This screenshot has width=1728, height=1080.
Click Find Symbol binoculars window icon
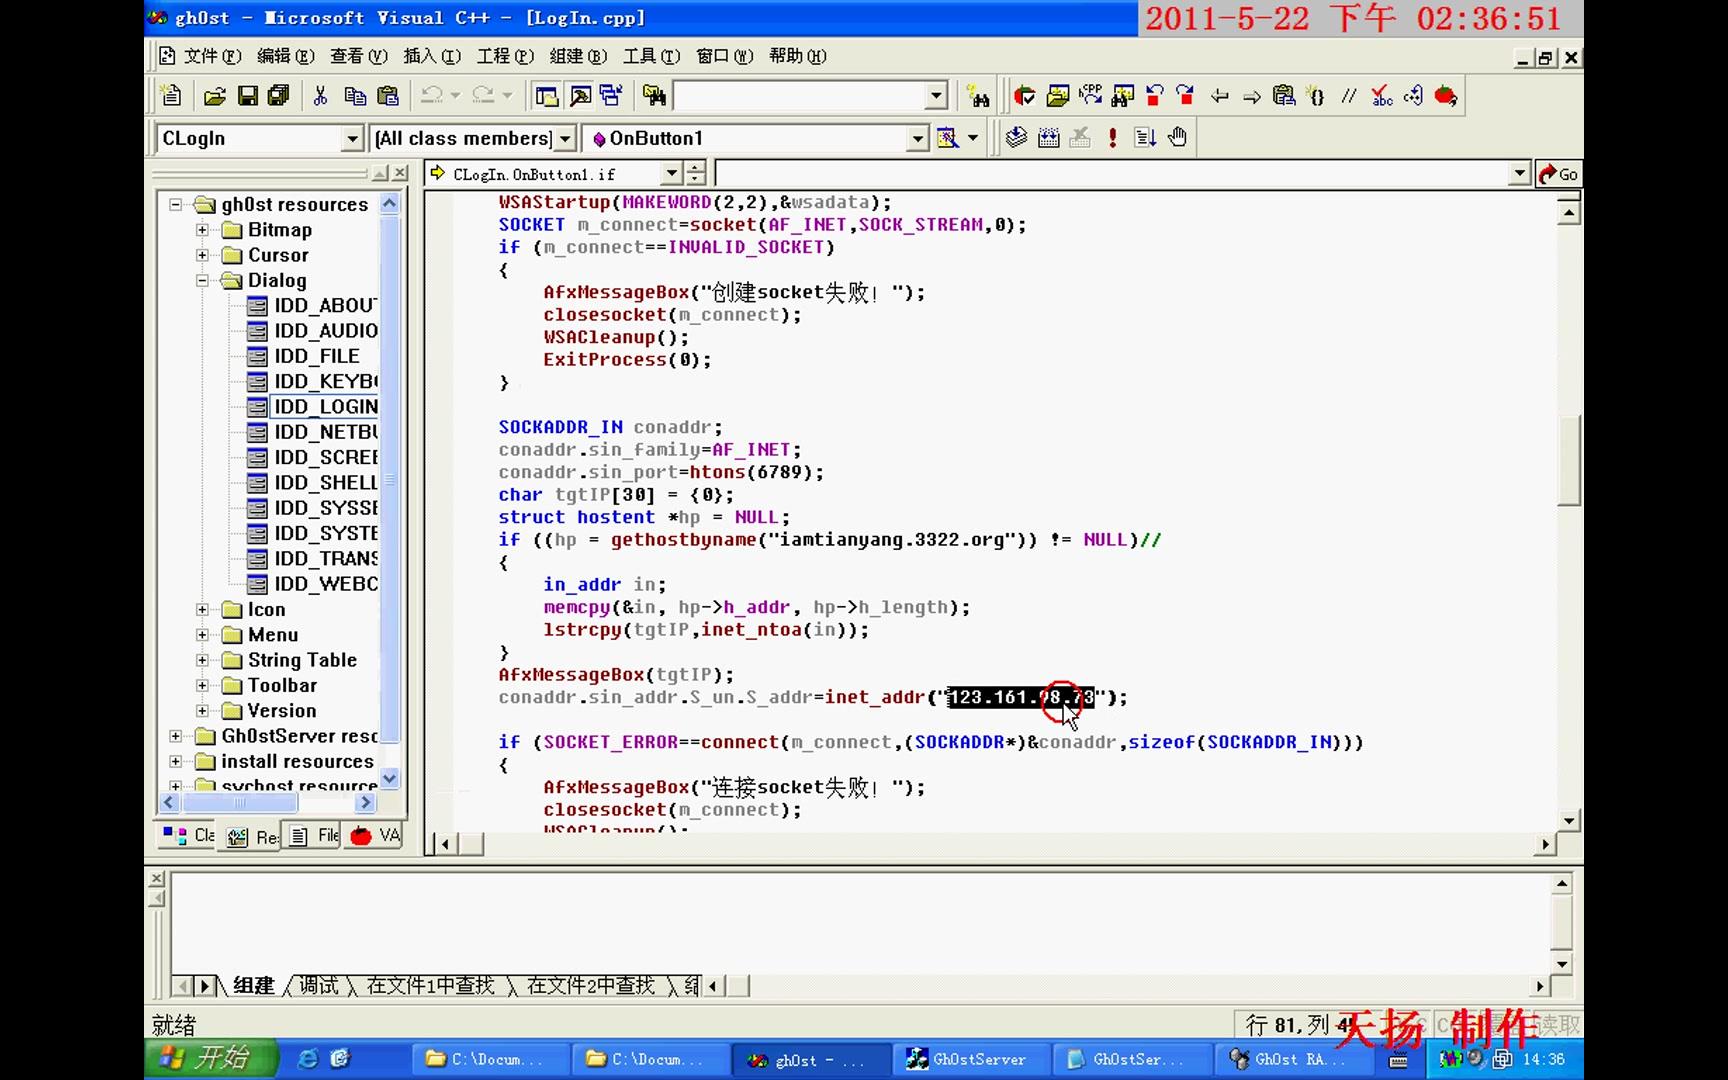coord(1123,96)
